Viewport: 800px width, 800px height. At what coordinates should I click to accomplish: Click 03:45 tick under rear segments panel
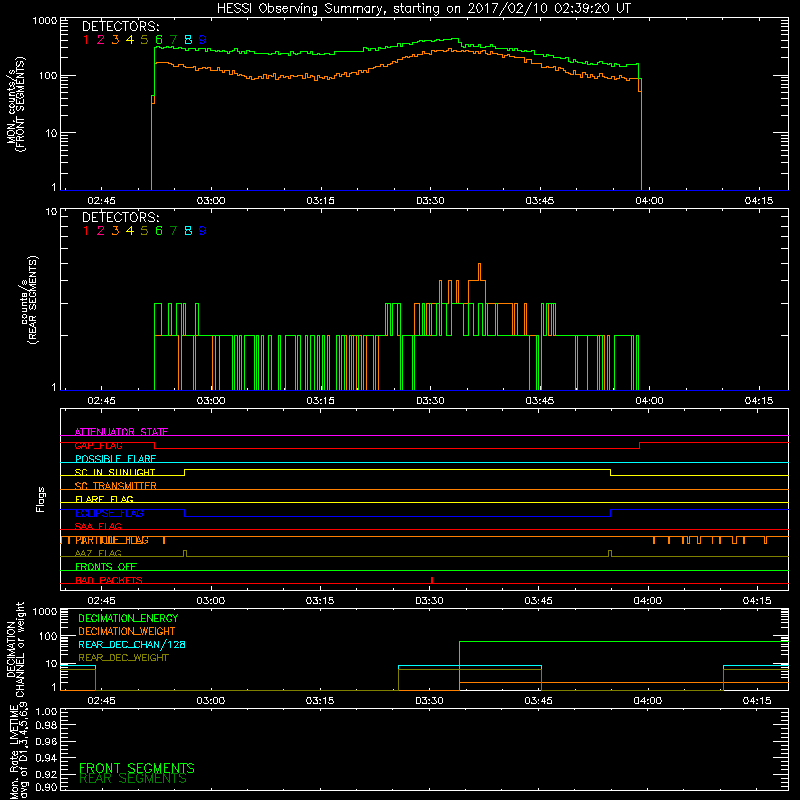539,401
